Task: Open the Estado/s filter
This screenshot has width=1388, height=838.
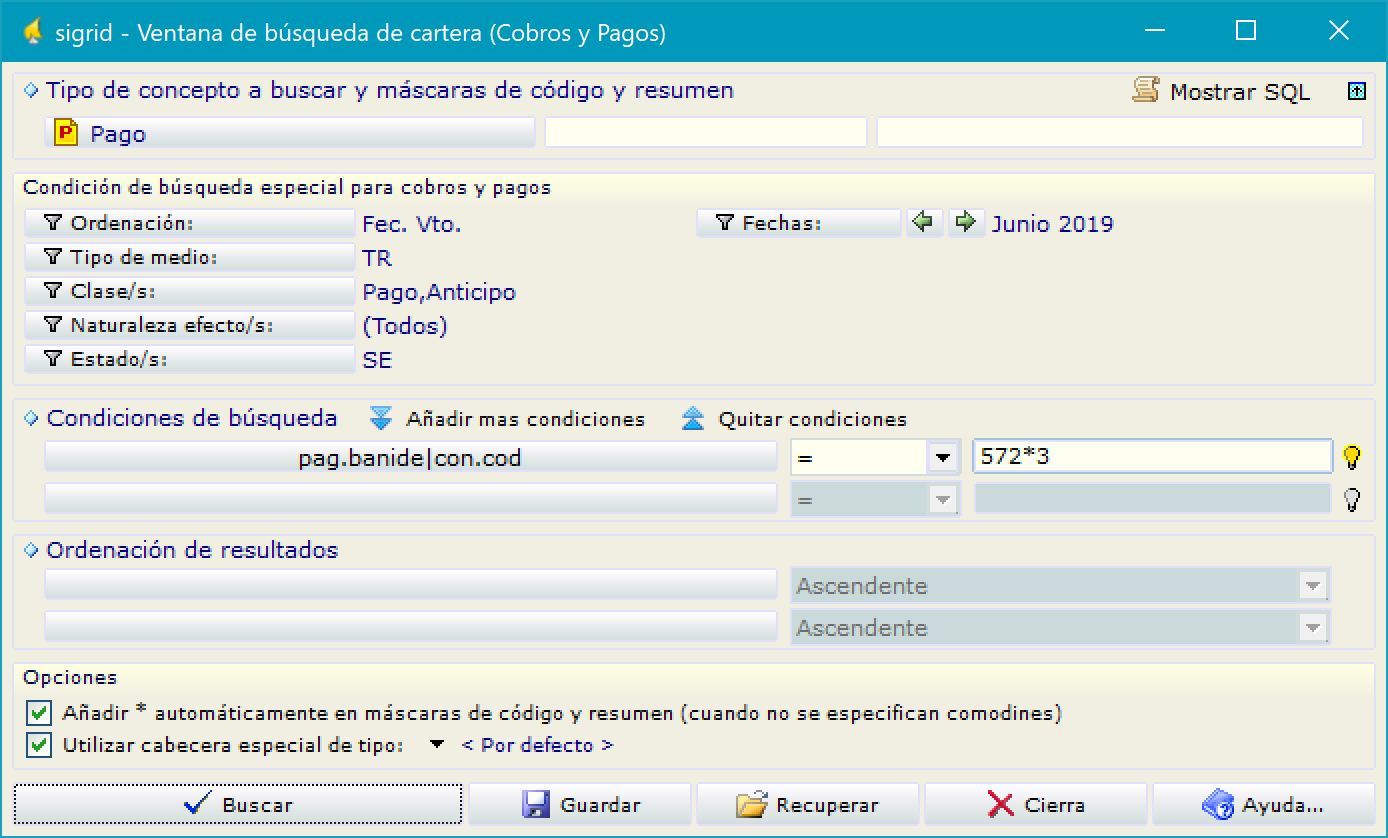Action: [x=189, y=360]
